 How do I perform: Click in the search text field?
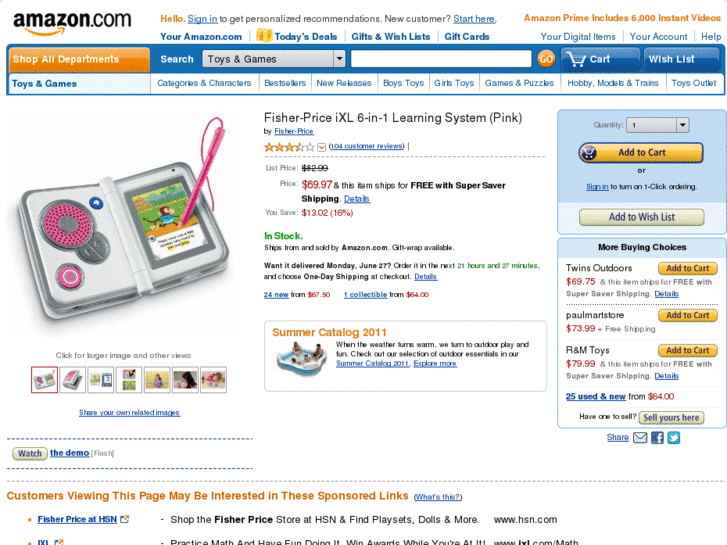[x=441, y=59]
